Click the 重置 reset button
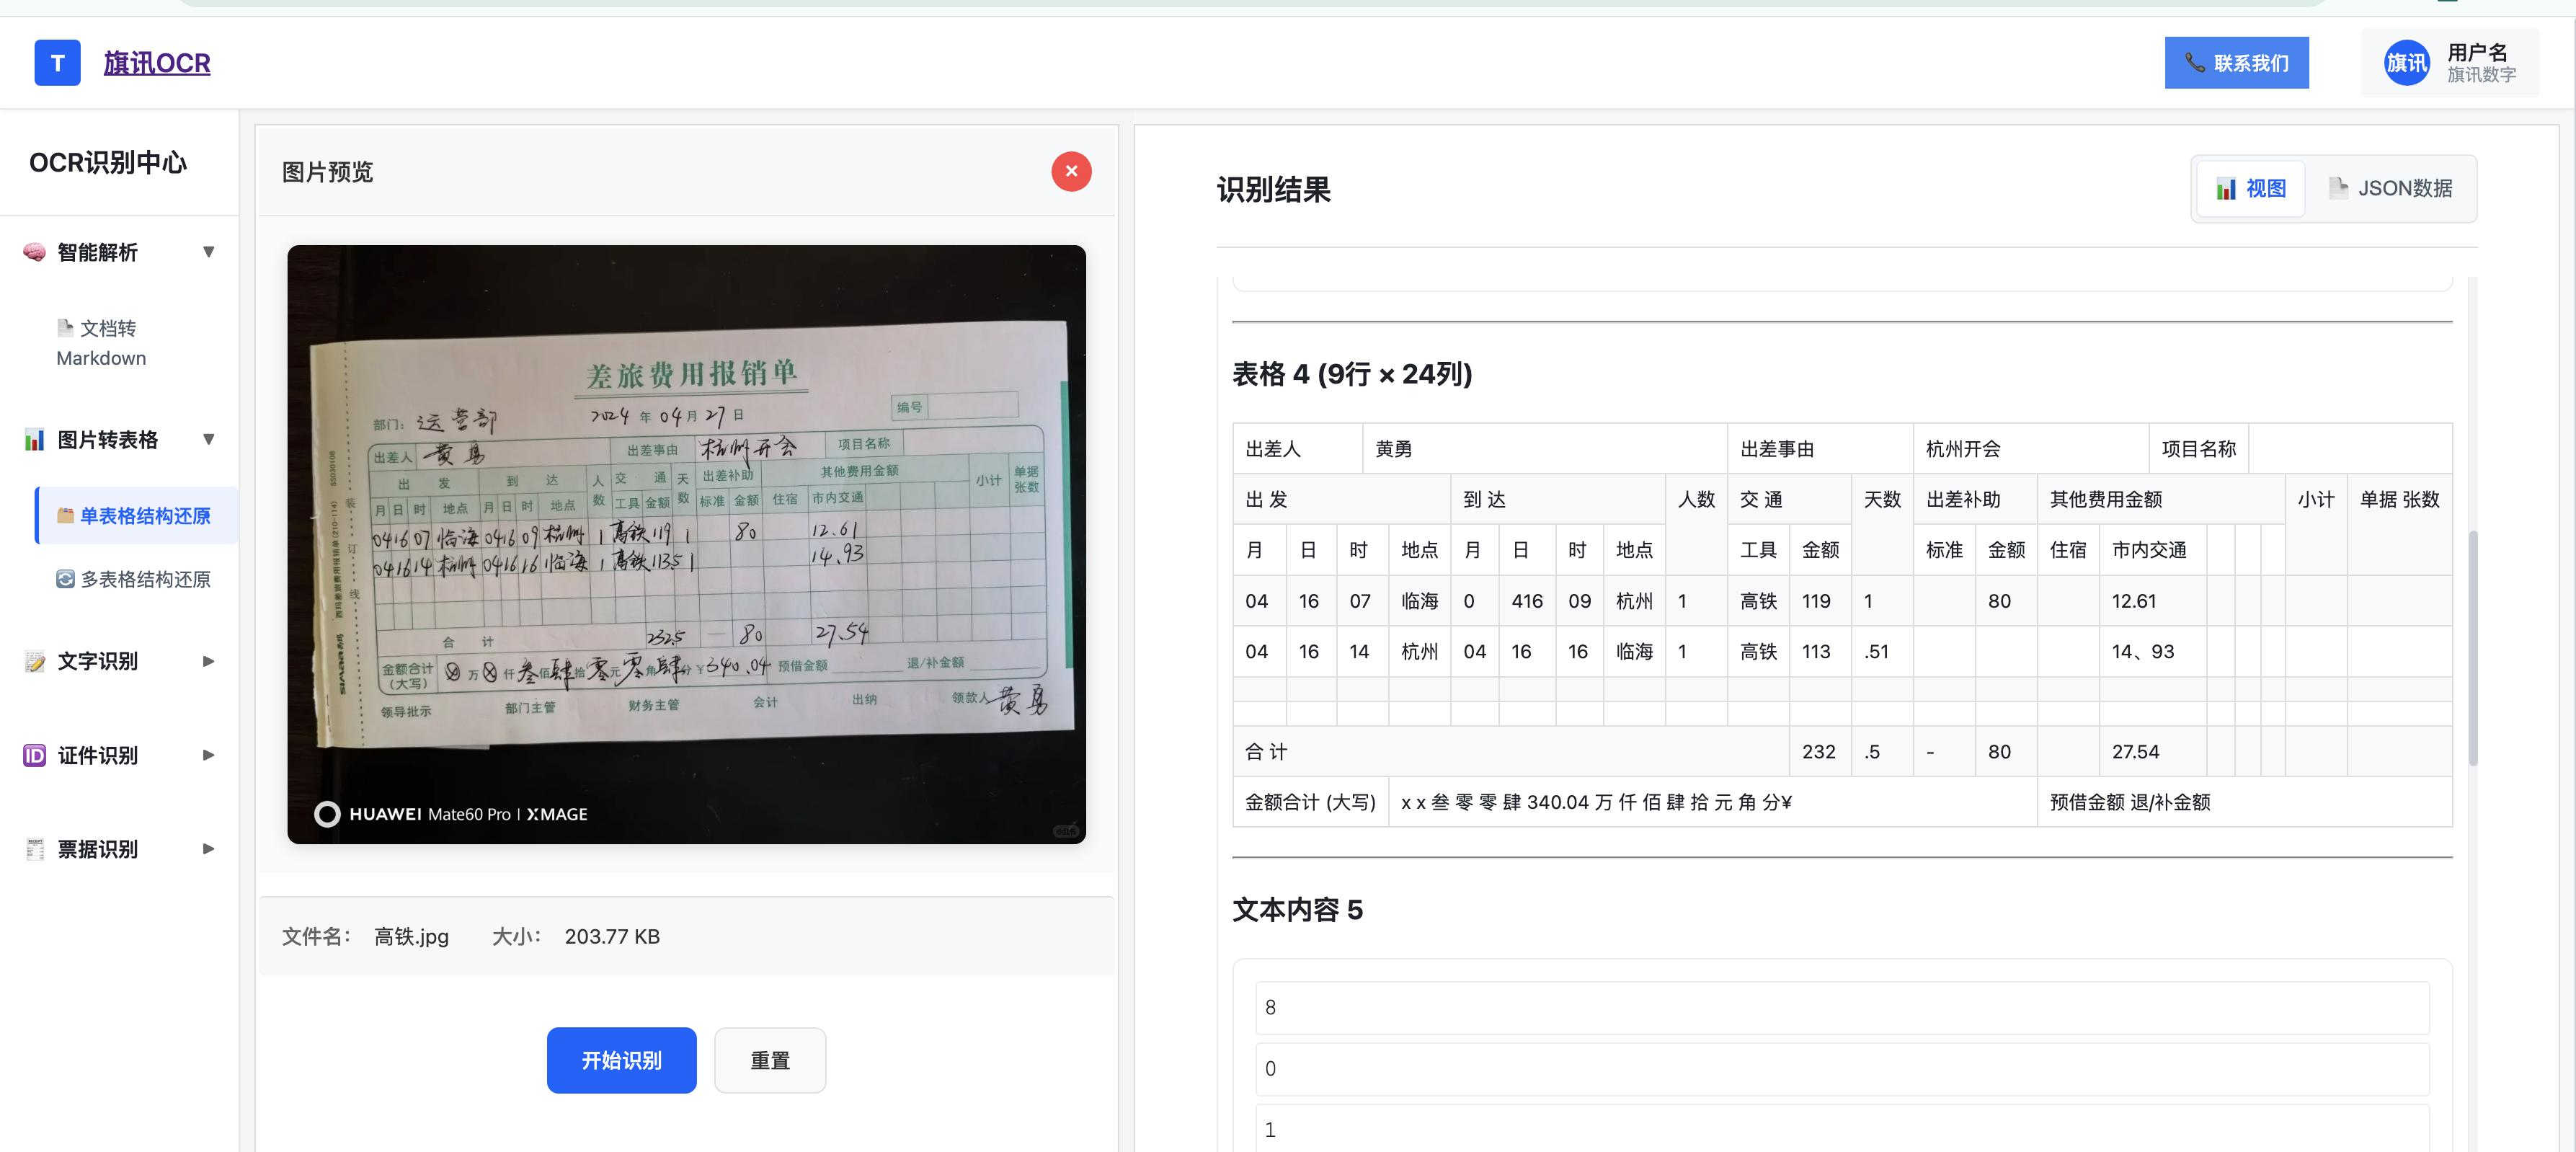Image resolution: width=2576 pixels, height=1152 pixels. coord(769,1060)
